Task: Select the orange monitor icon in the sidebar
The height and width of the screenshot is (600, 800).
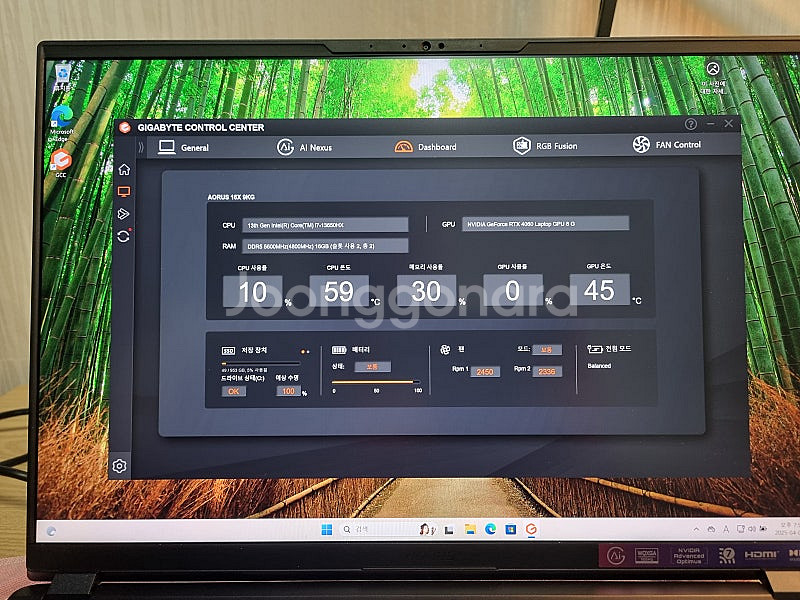Action: pos(123,192)
